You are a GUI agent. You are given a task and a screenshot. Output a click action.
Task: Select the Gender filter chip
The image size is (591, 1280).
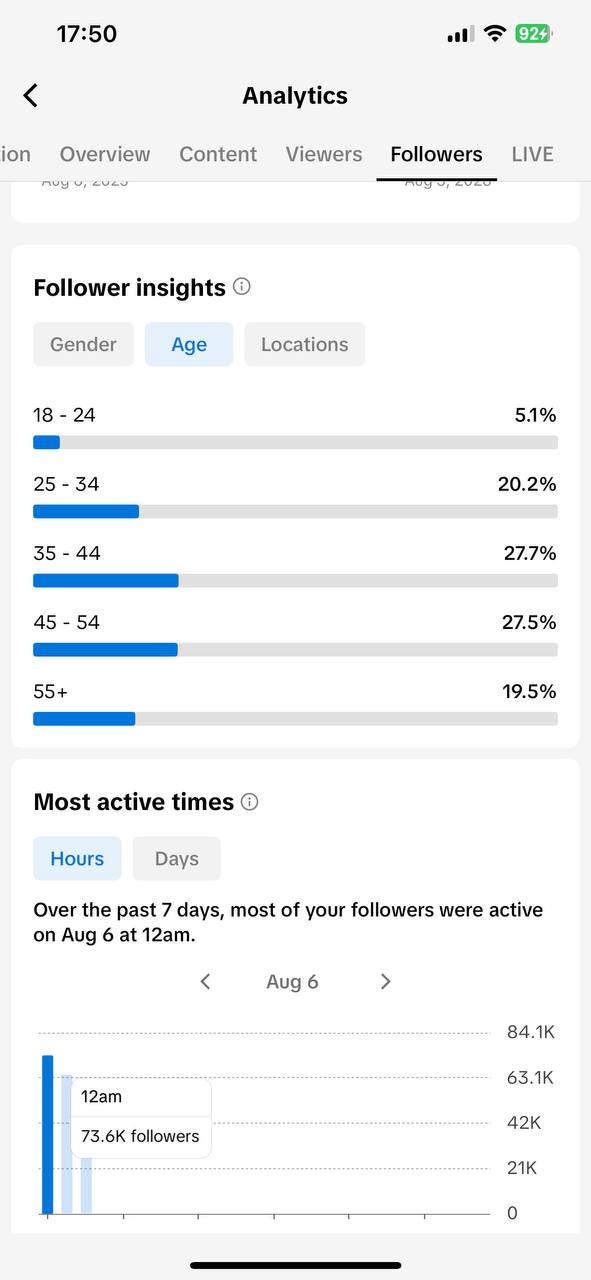[x=83, y=344]
